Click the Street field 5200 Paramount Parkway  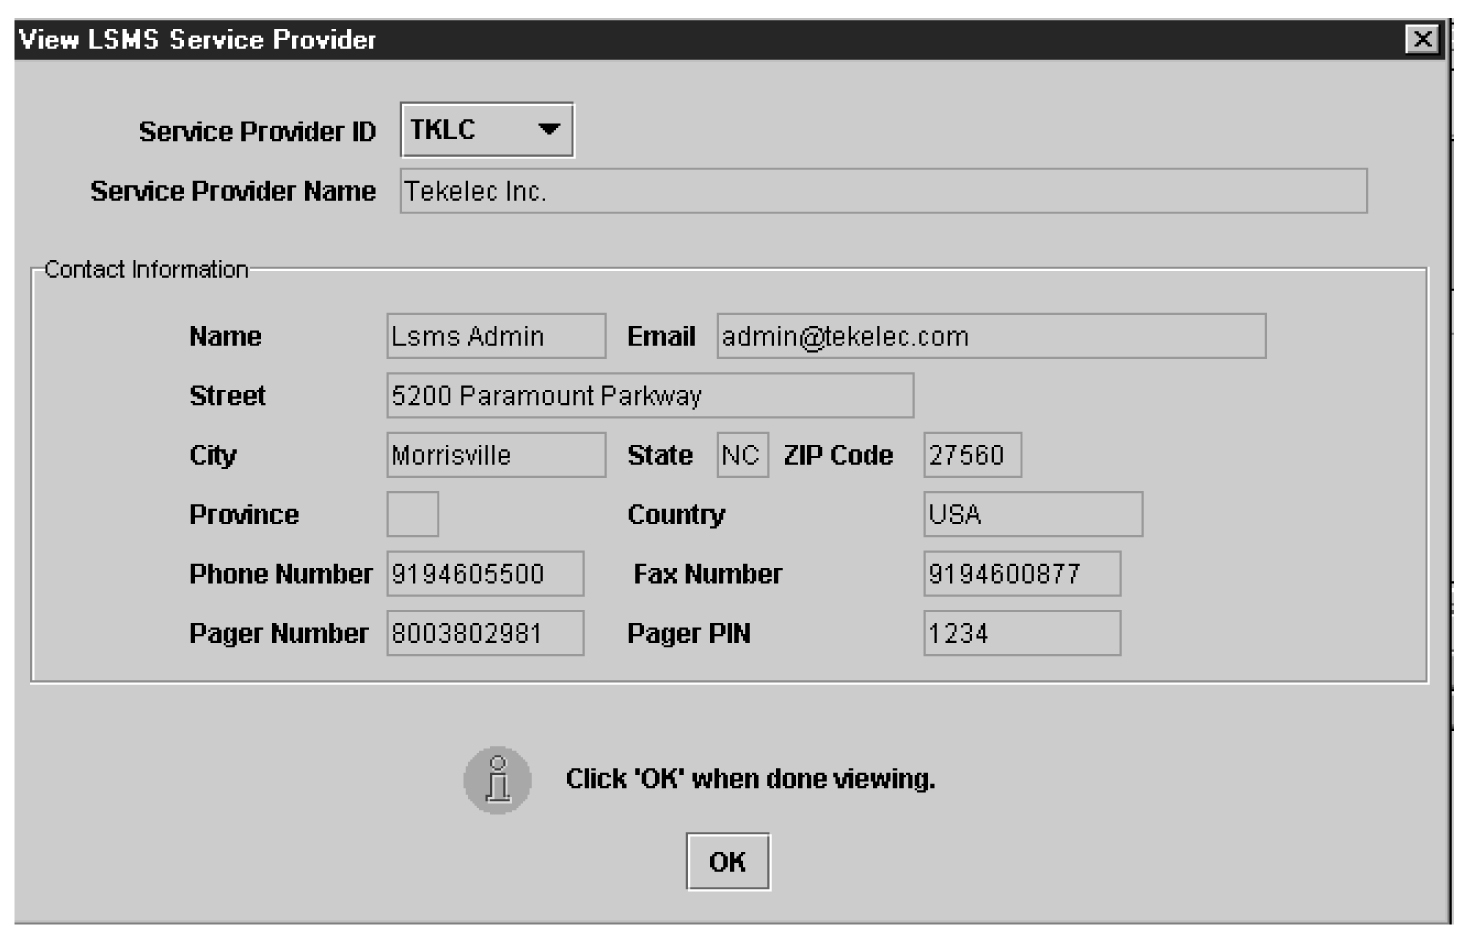(650, 395)
